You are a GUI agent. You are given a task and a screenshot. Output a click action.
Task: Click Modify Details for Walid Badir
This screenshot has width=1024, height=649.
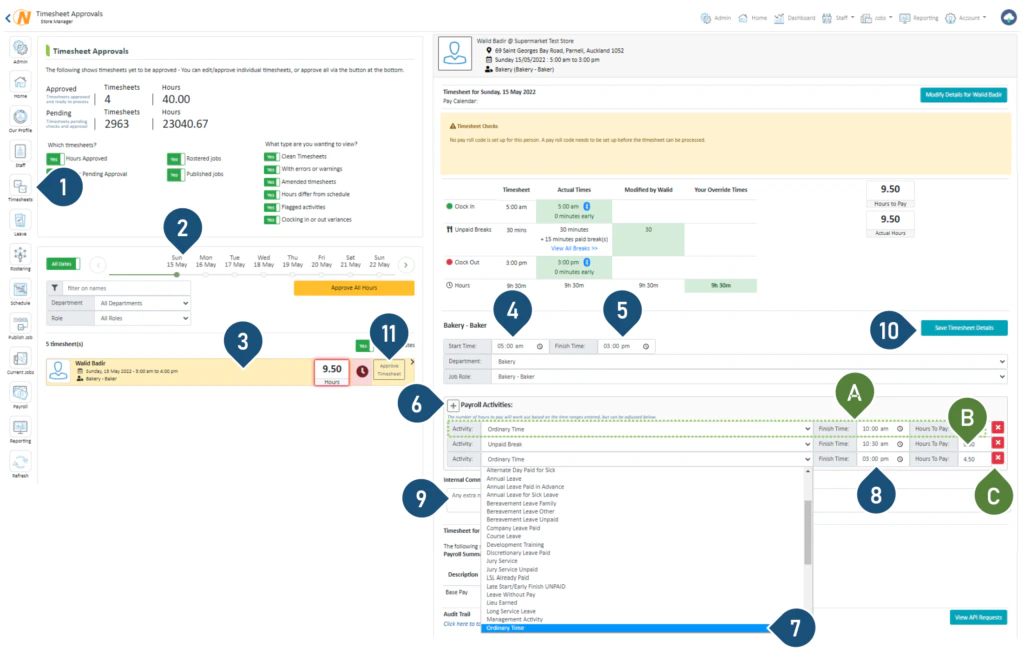click(x=963, y=95)
